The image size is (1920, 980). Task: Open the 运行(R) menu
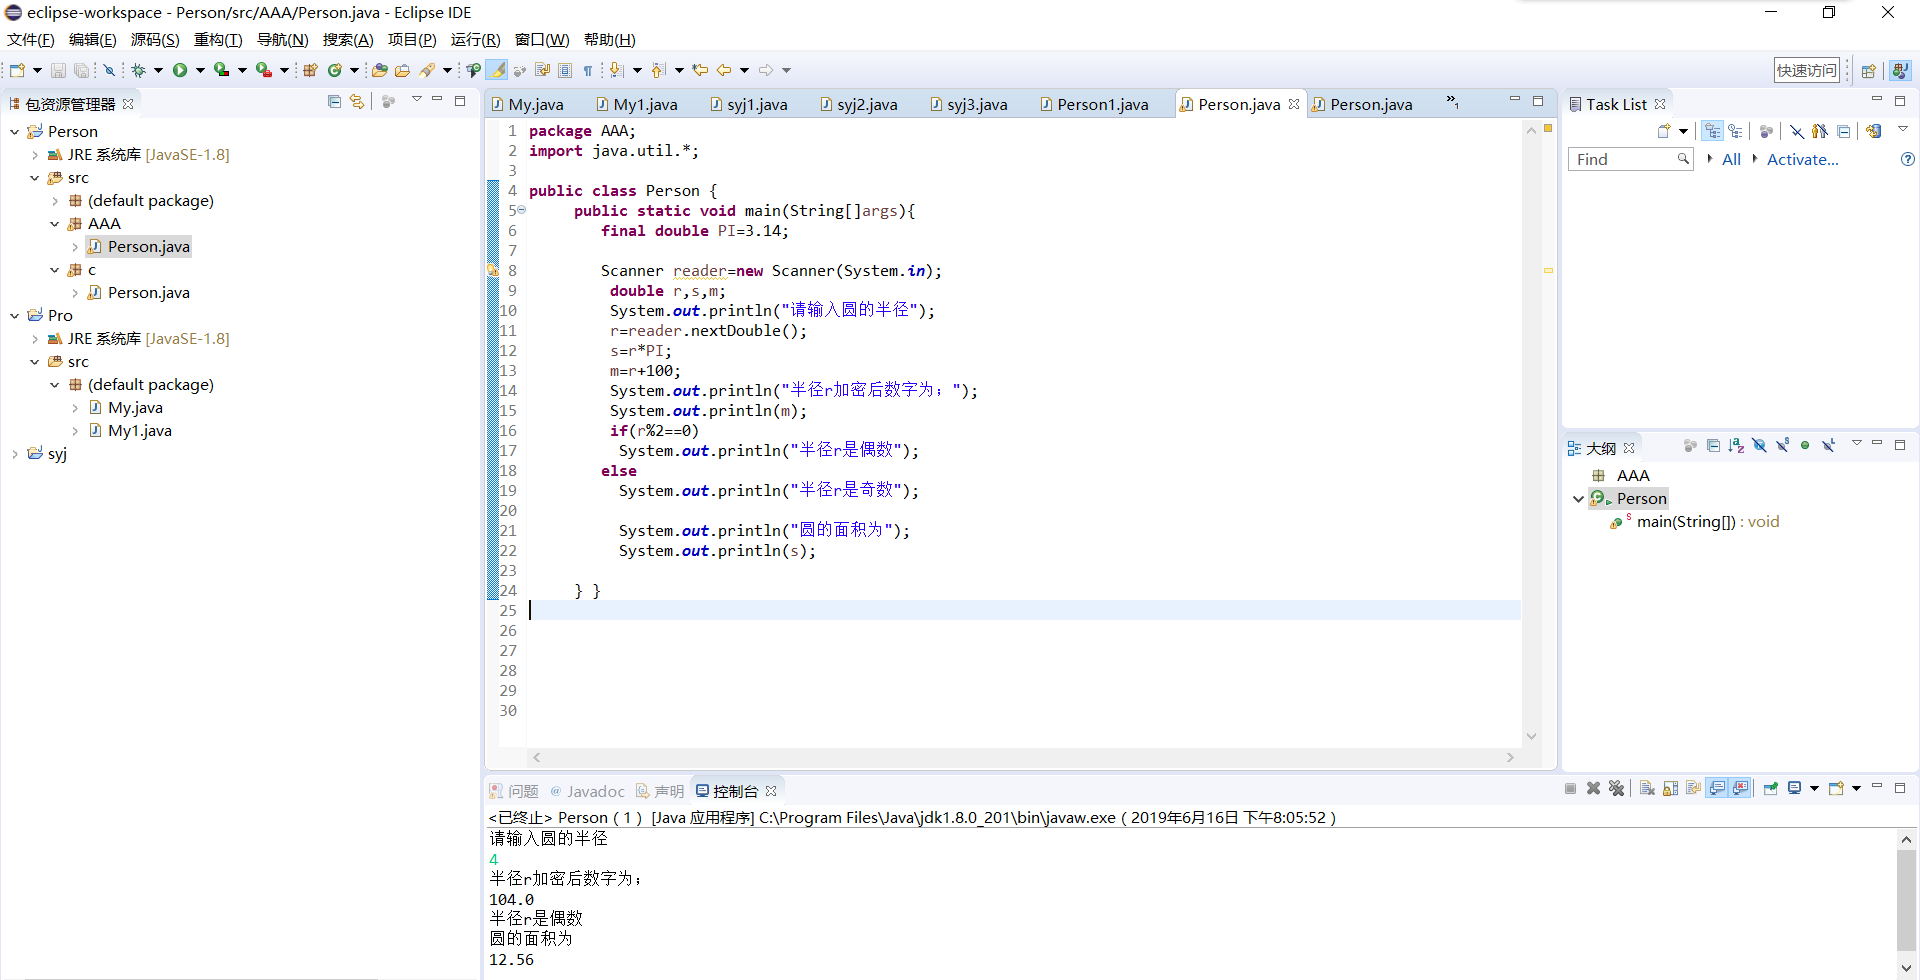(475, 40)
